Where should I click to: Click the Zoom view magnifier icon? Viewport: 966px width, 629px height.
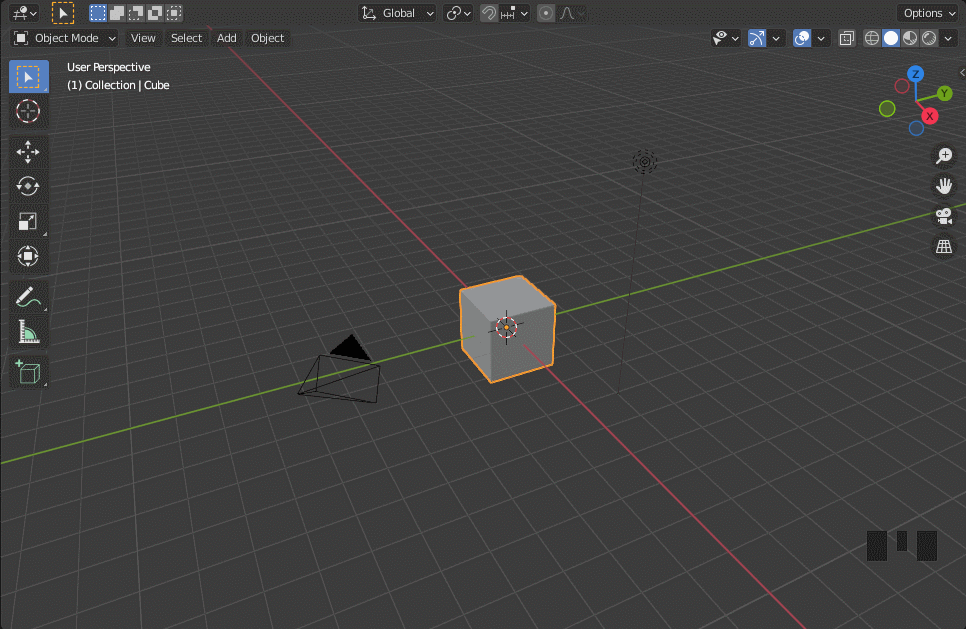pyautogui.click(x=944, y=156)
